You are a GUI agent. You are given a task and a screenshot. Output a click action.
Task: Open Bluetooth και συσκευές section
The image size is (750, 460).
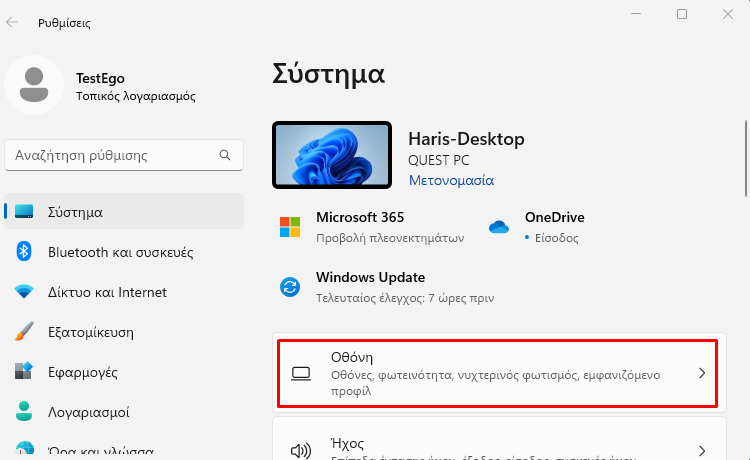coord(124,252)
